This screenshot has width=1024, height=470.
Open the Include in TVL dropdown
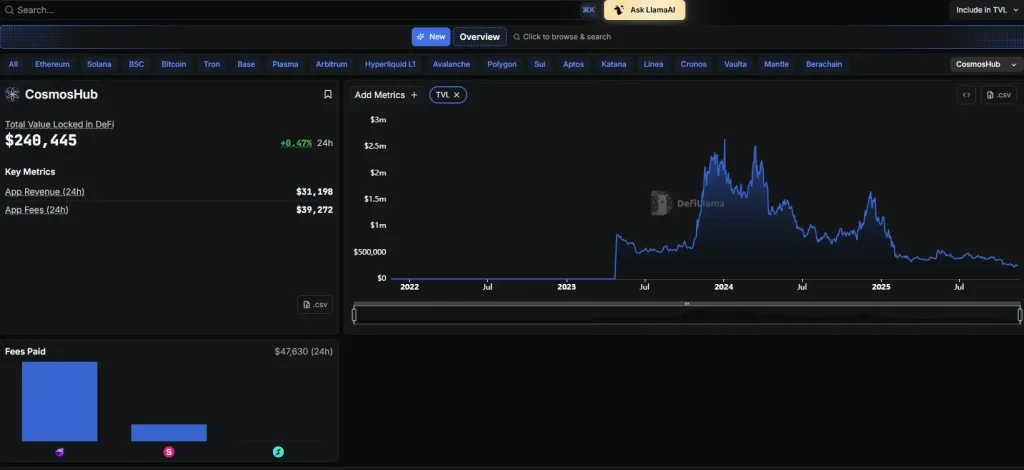pos(985,10)
